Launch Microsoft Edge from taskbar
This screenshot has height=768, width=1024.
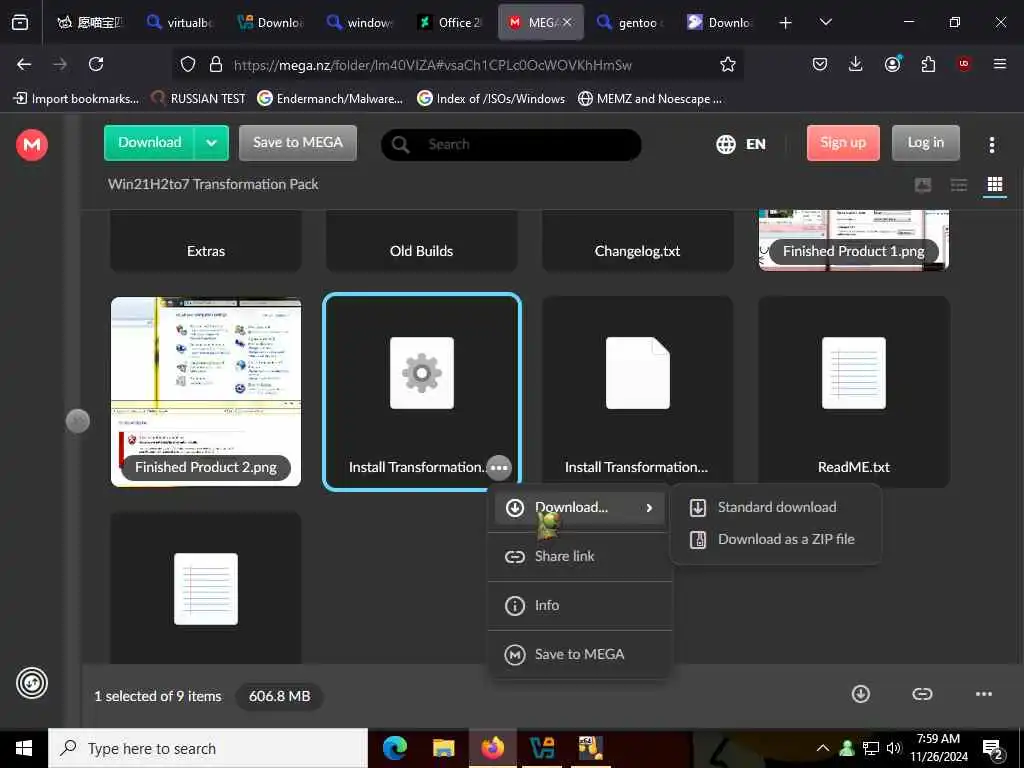point(394,748)
